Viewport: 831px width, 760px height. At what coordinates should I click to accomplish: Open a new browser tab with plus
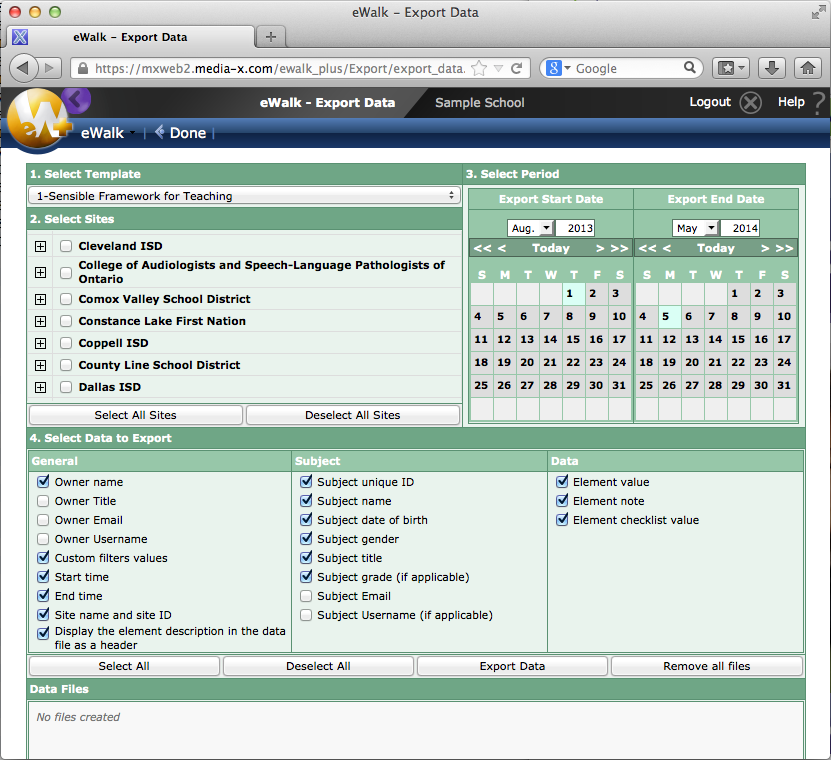(x=271, y=37)
